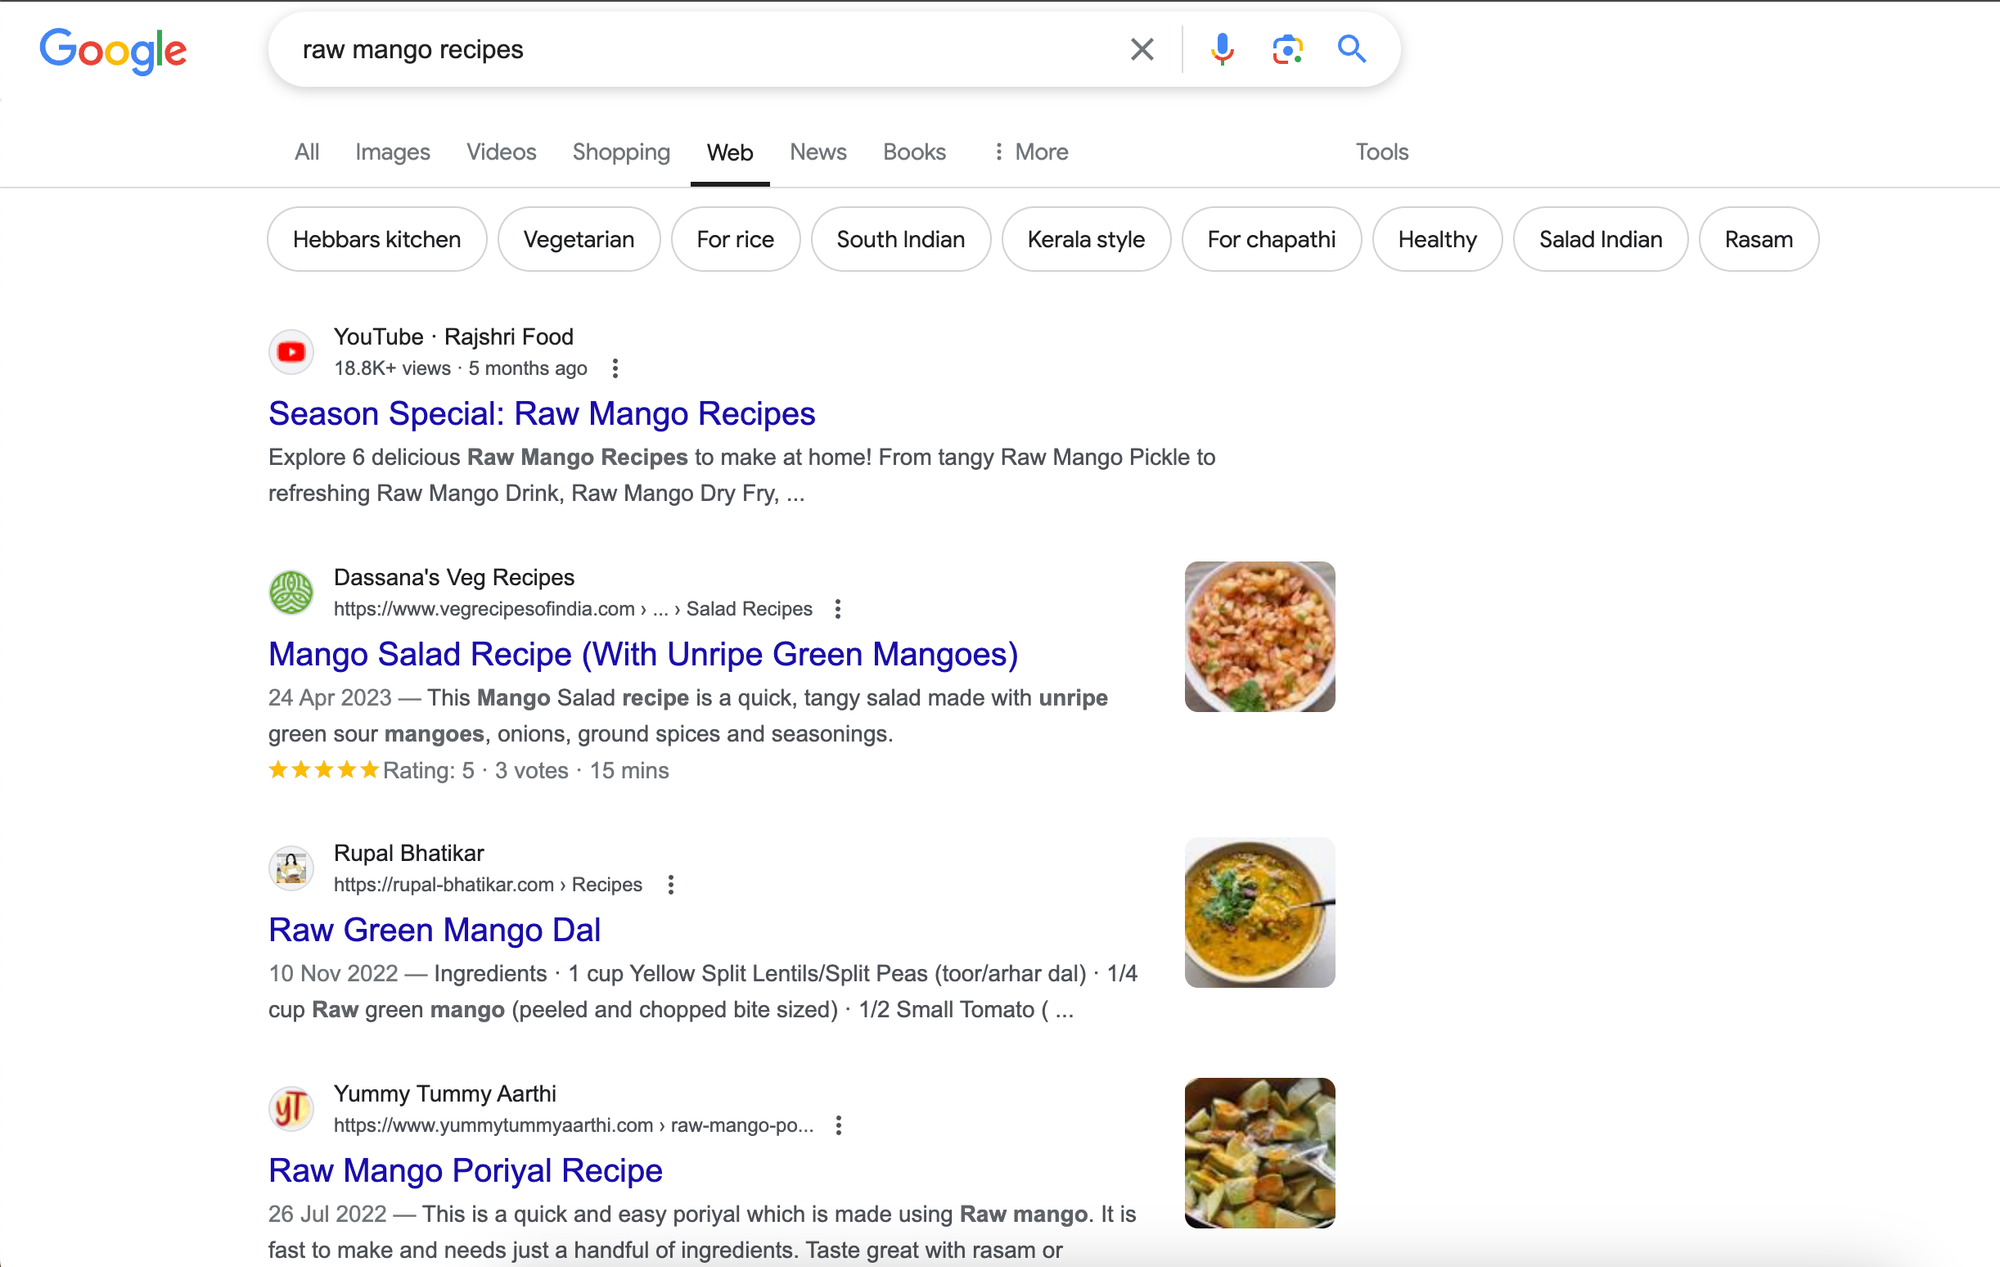Click the Kerala style filter chip
This screenshot has height=1267, width=2000.
pyautogui.click(x=1087, y=239)
